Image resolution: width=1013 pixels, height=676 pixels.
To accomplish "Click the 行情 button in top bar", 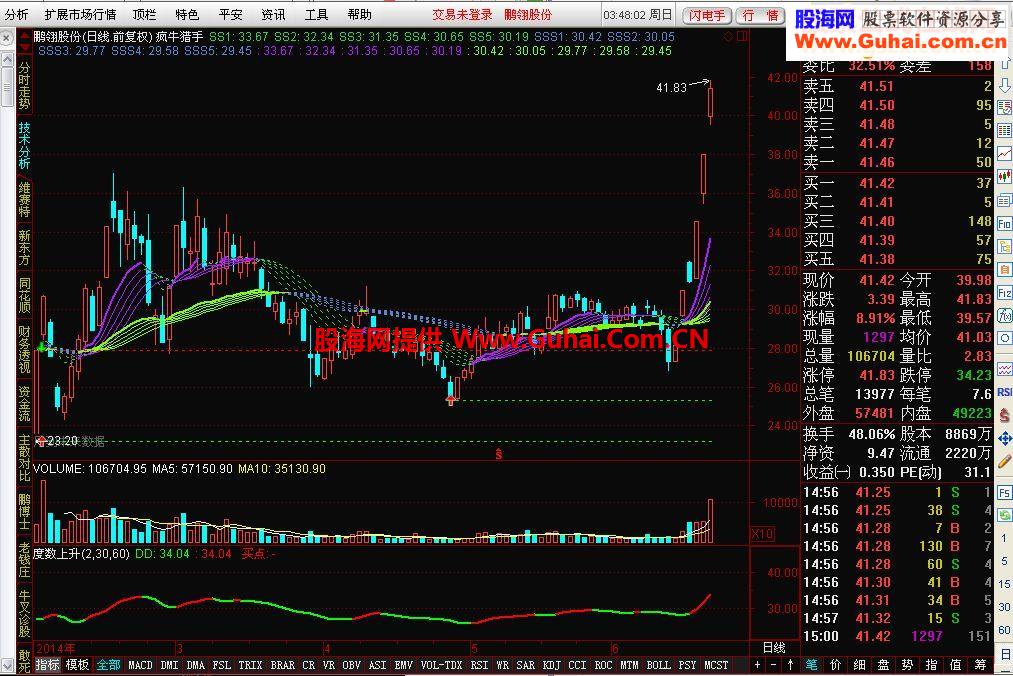I will coord(760,15).
